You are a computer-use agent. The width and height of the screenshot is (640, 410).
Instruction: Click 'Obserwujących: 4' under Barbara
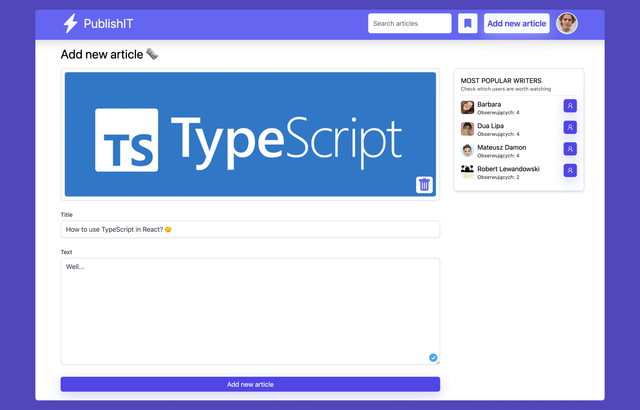[x=498, y=113]
